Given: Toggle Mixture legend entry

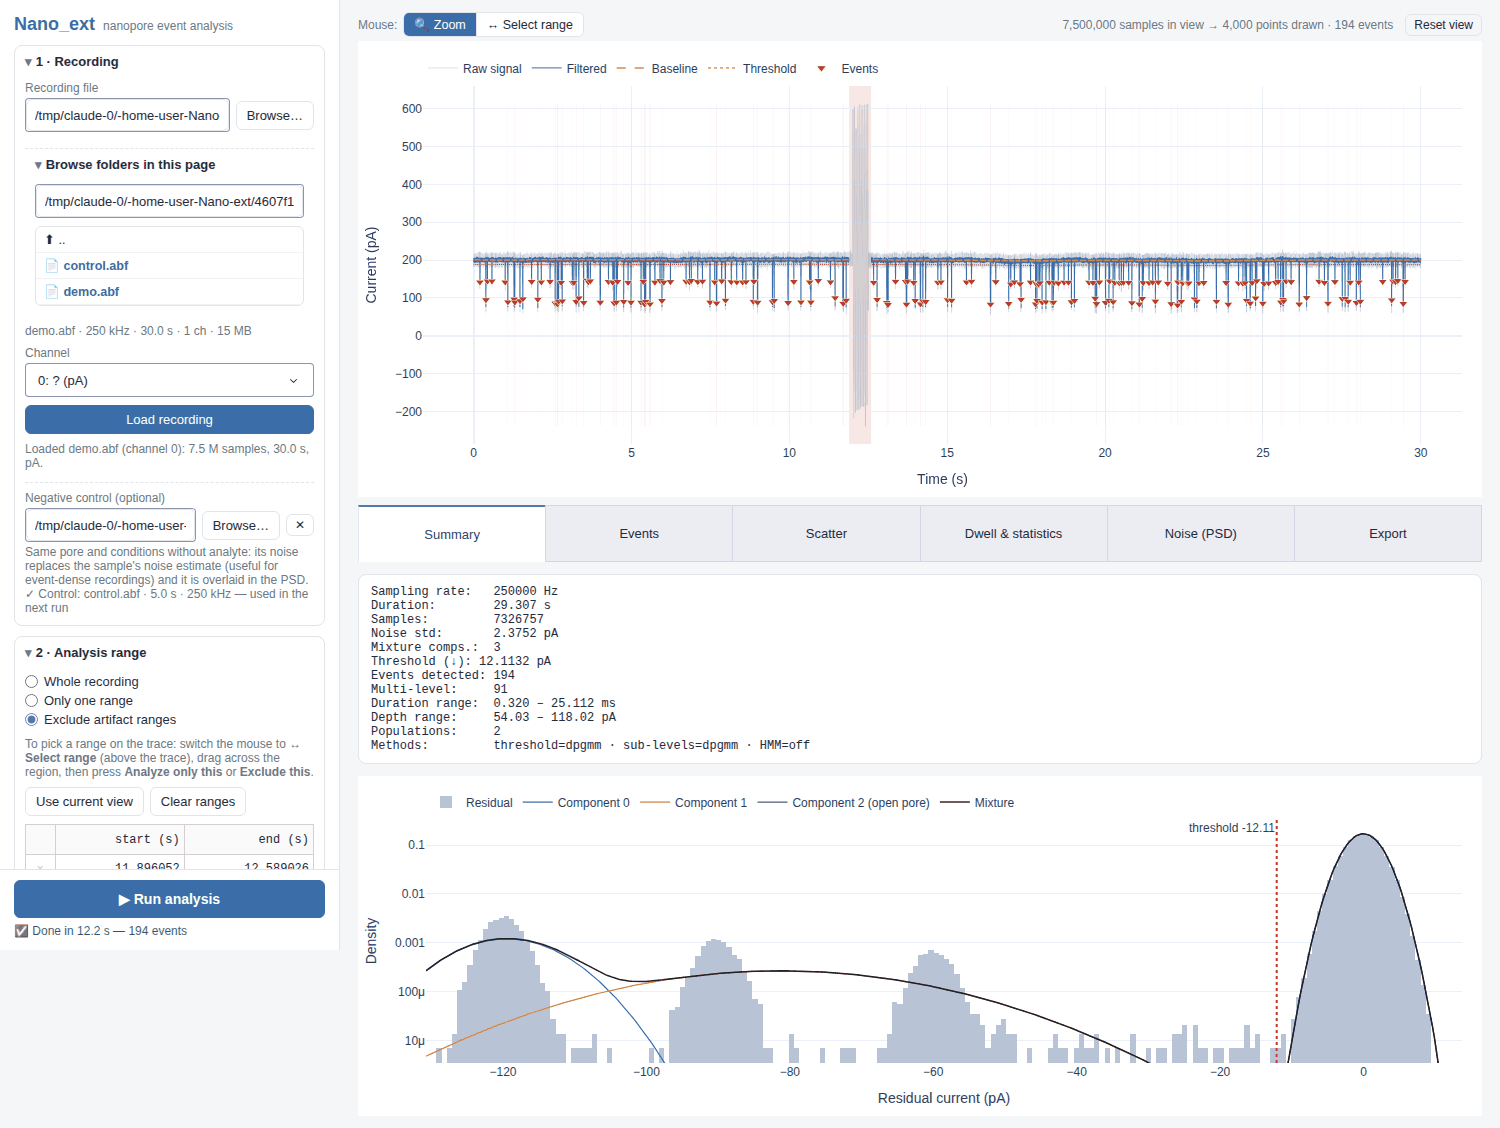Looking at the screenshot, I should click(x=977, y=803).
